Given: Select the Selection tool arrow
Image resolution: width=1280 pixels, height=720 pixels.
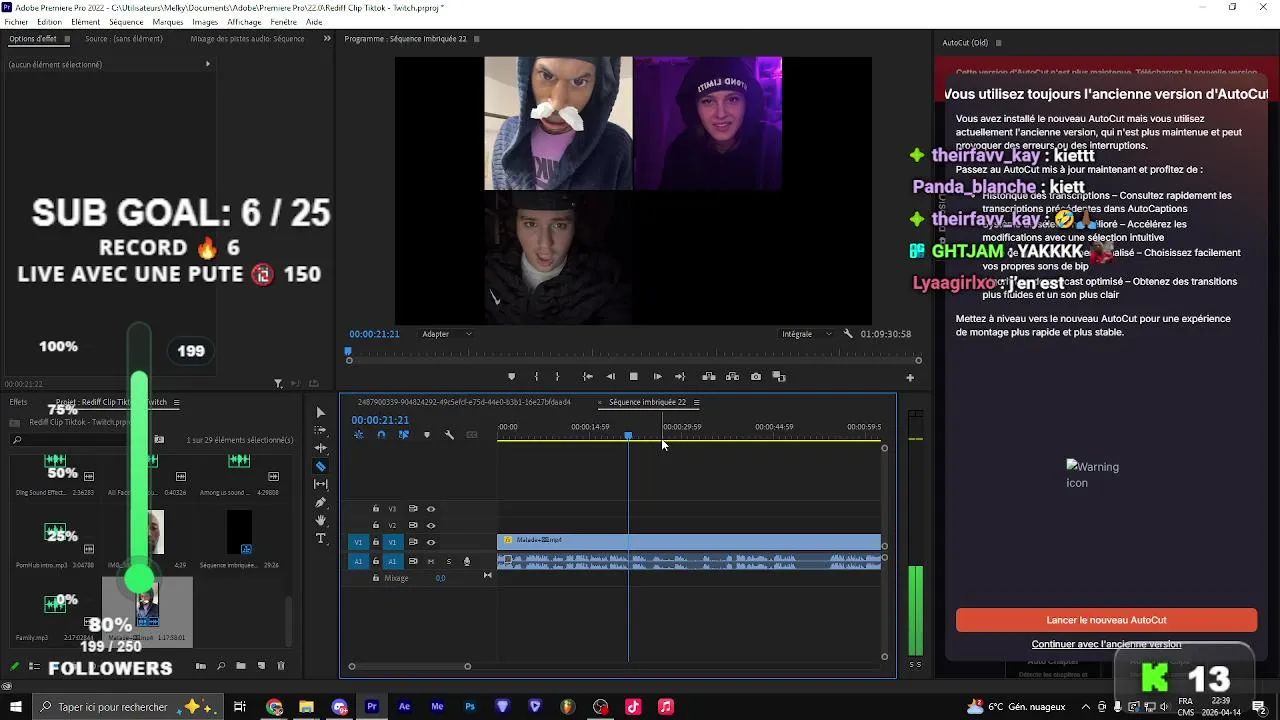Looking at the screenshot, I should coord(320,412).
